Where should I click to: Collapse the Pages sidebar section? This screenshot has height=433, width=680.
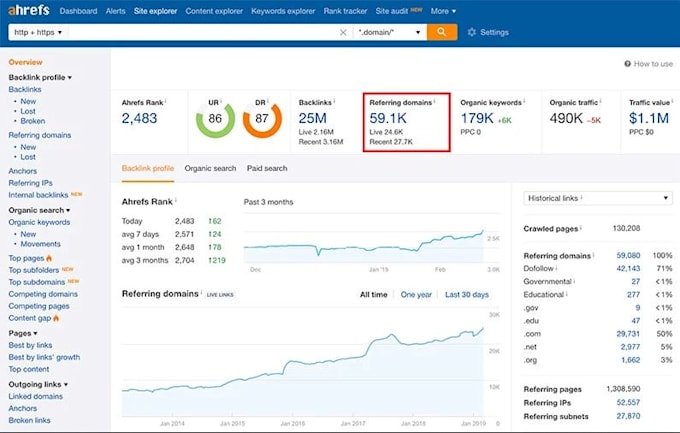(23, 333)
